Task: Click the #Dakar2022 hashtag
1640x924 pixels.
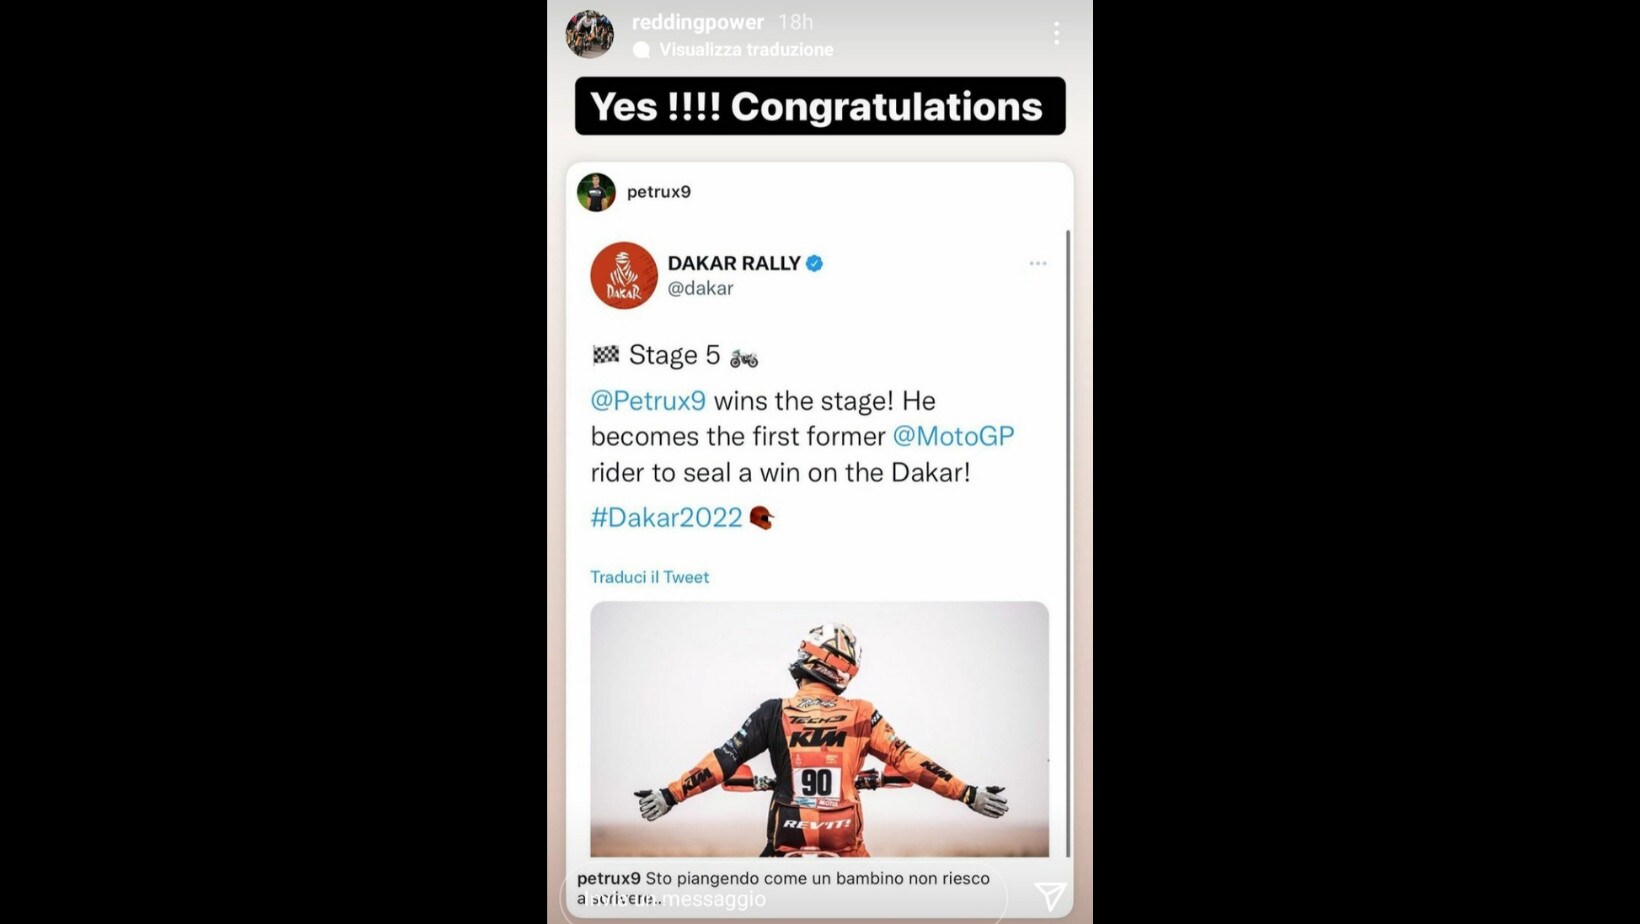Action: pos(667,517)
